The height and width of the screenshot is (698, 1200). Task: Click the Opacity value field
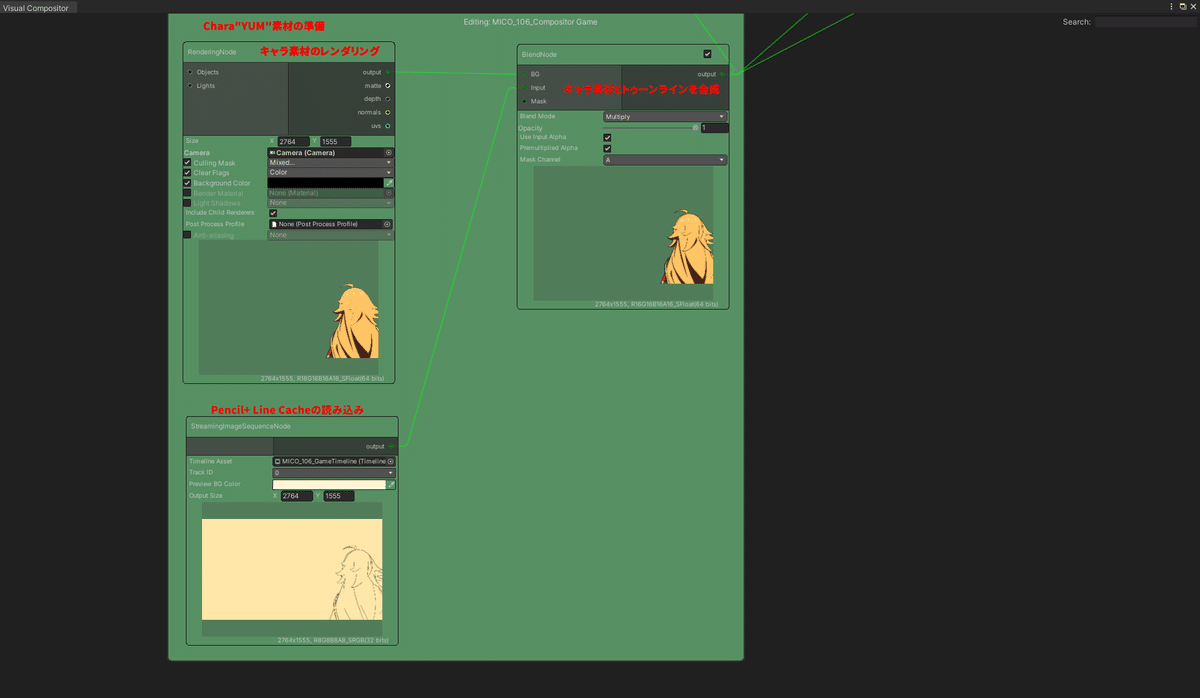714,128
